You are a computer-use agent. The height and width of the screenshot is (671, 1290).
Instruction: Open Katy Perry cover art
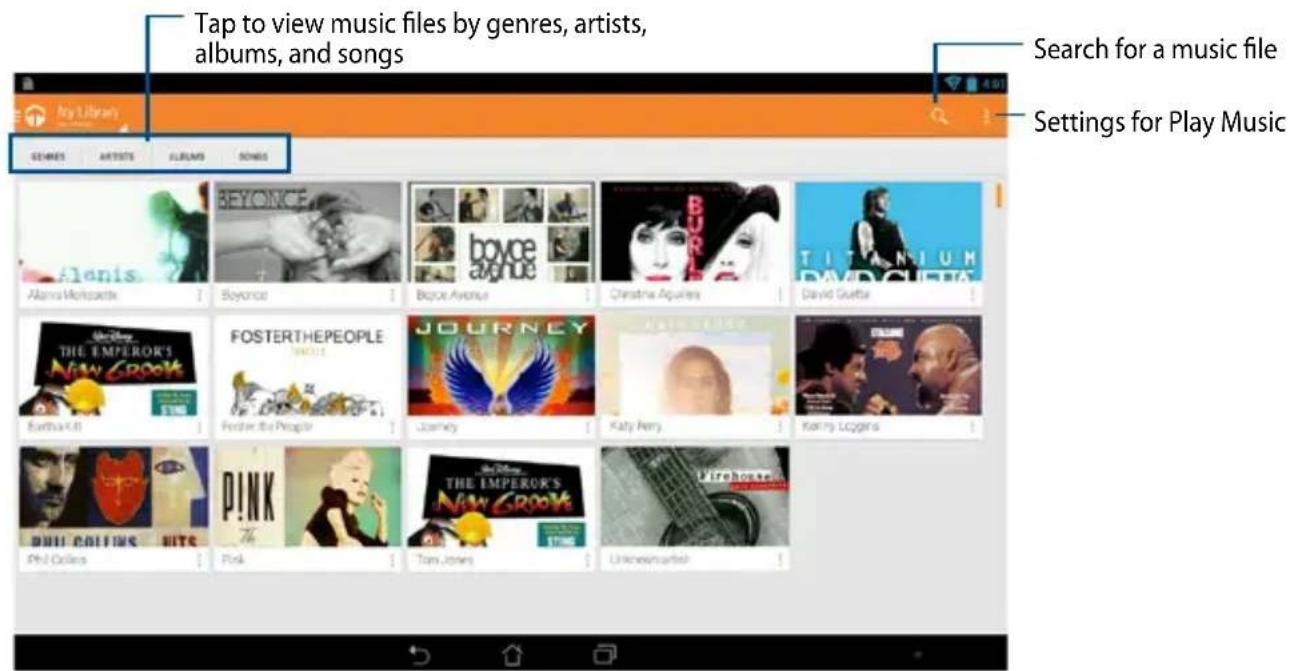pyautogui.click(x=695, y=366)
